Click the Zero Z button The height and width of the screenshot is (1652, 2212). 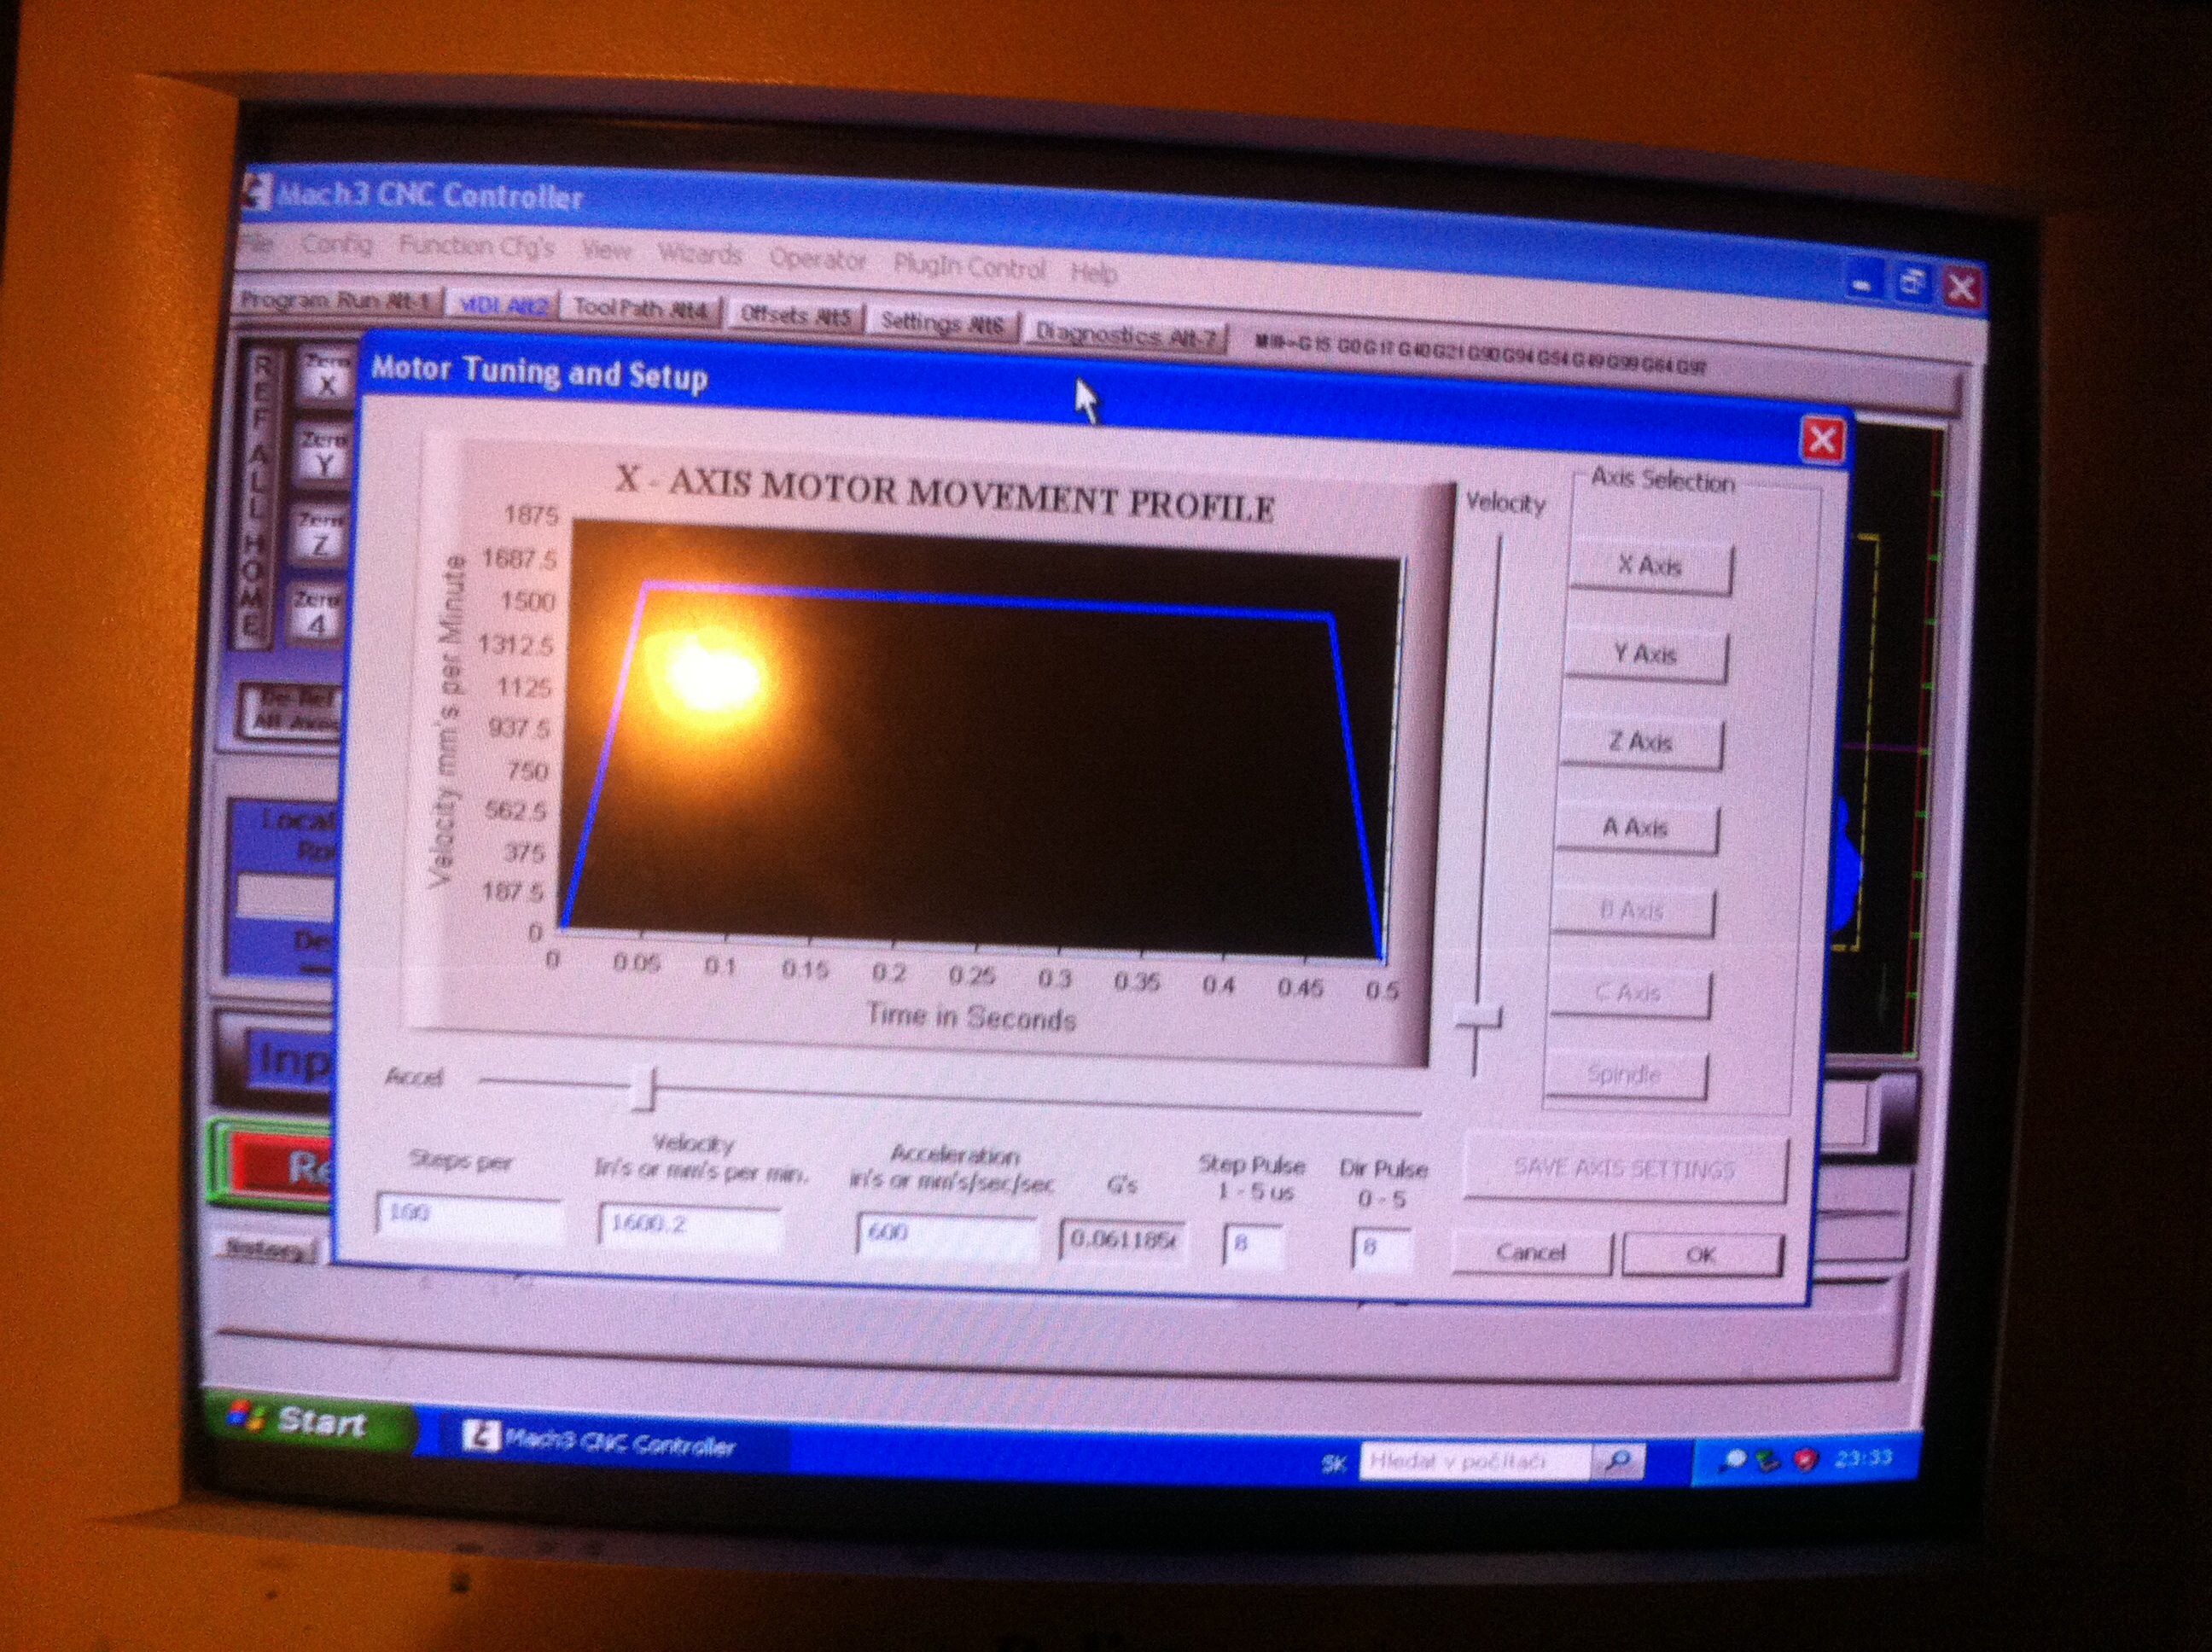321,538
